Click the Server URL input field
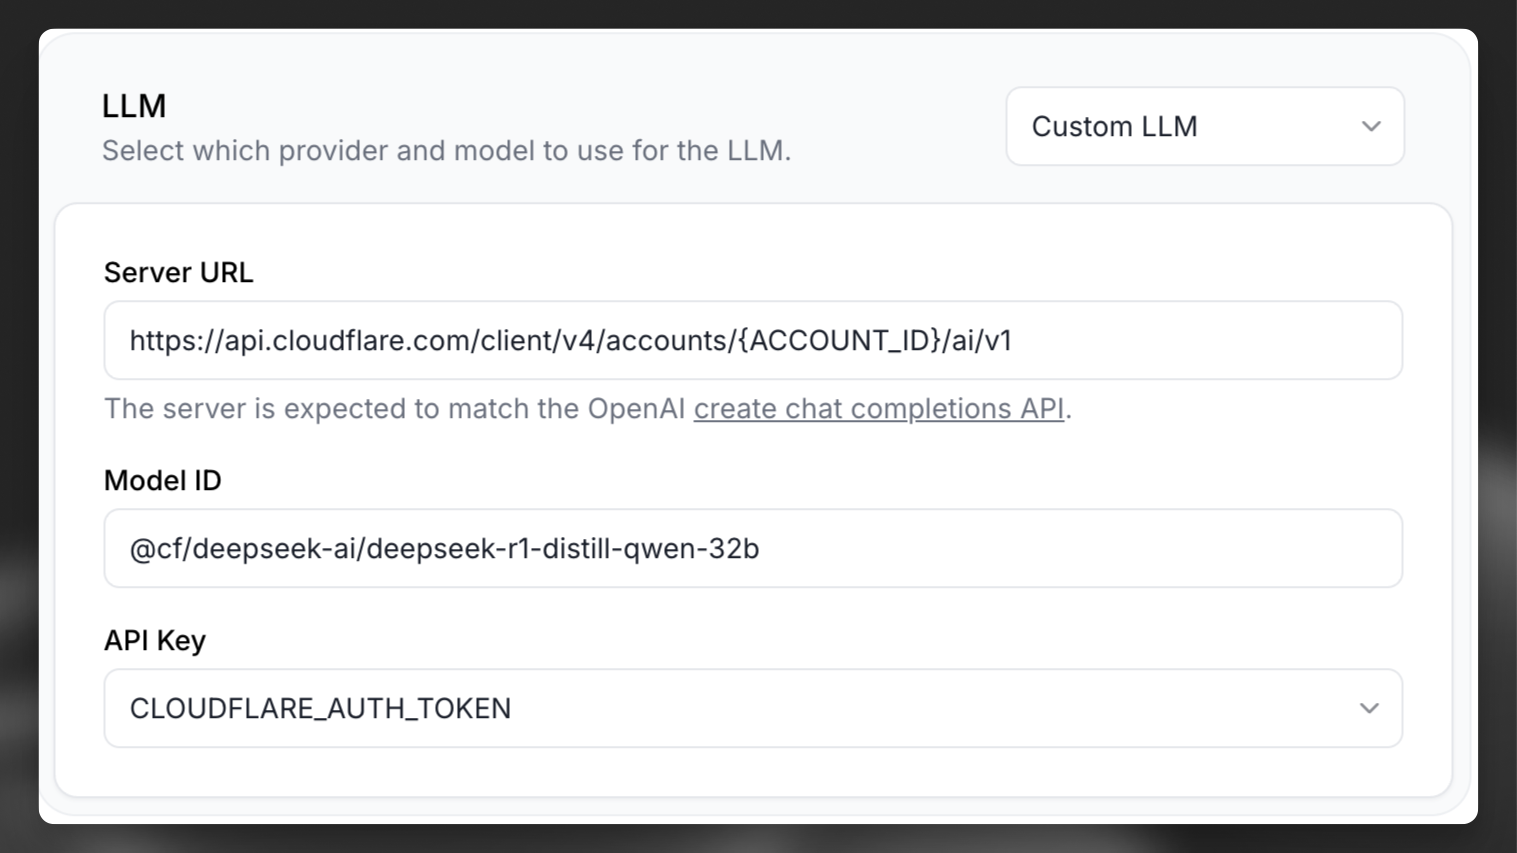 click(752, 340)
